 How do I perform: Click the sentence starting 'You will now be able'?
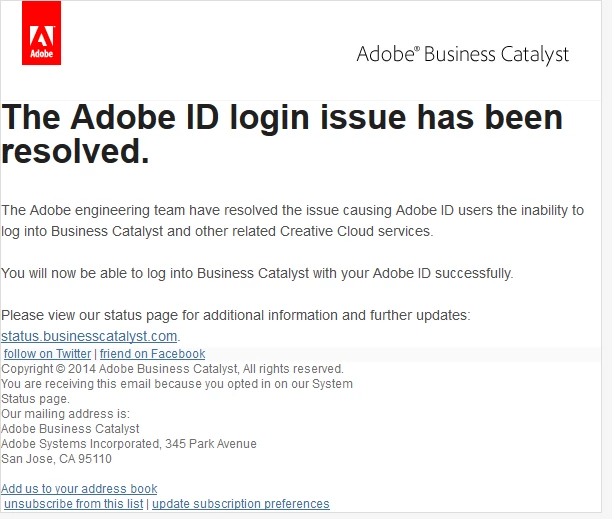pos(257,273)
